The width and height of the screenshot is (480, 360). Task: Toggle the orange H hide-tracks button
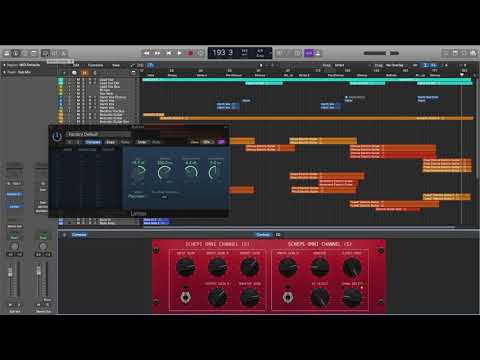pyautogui.click(x=85, y=73)
